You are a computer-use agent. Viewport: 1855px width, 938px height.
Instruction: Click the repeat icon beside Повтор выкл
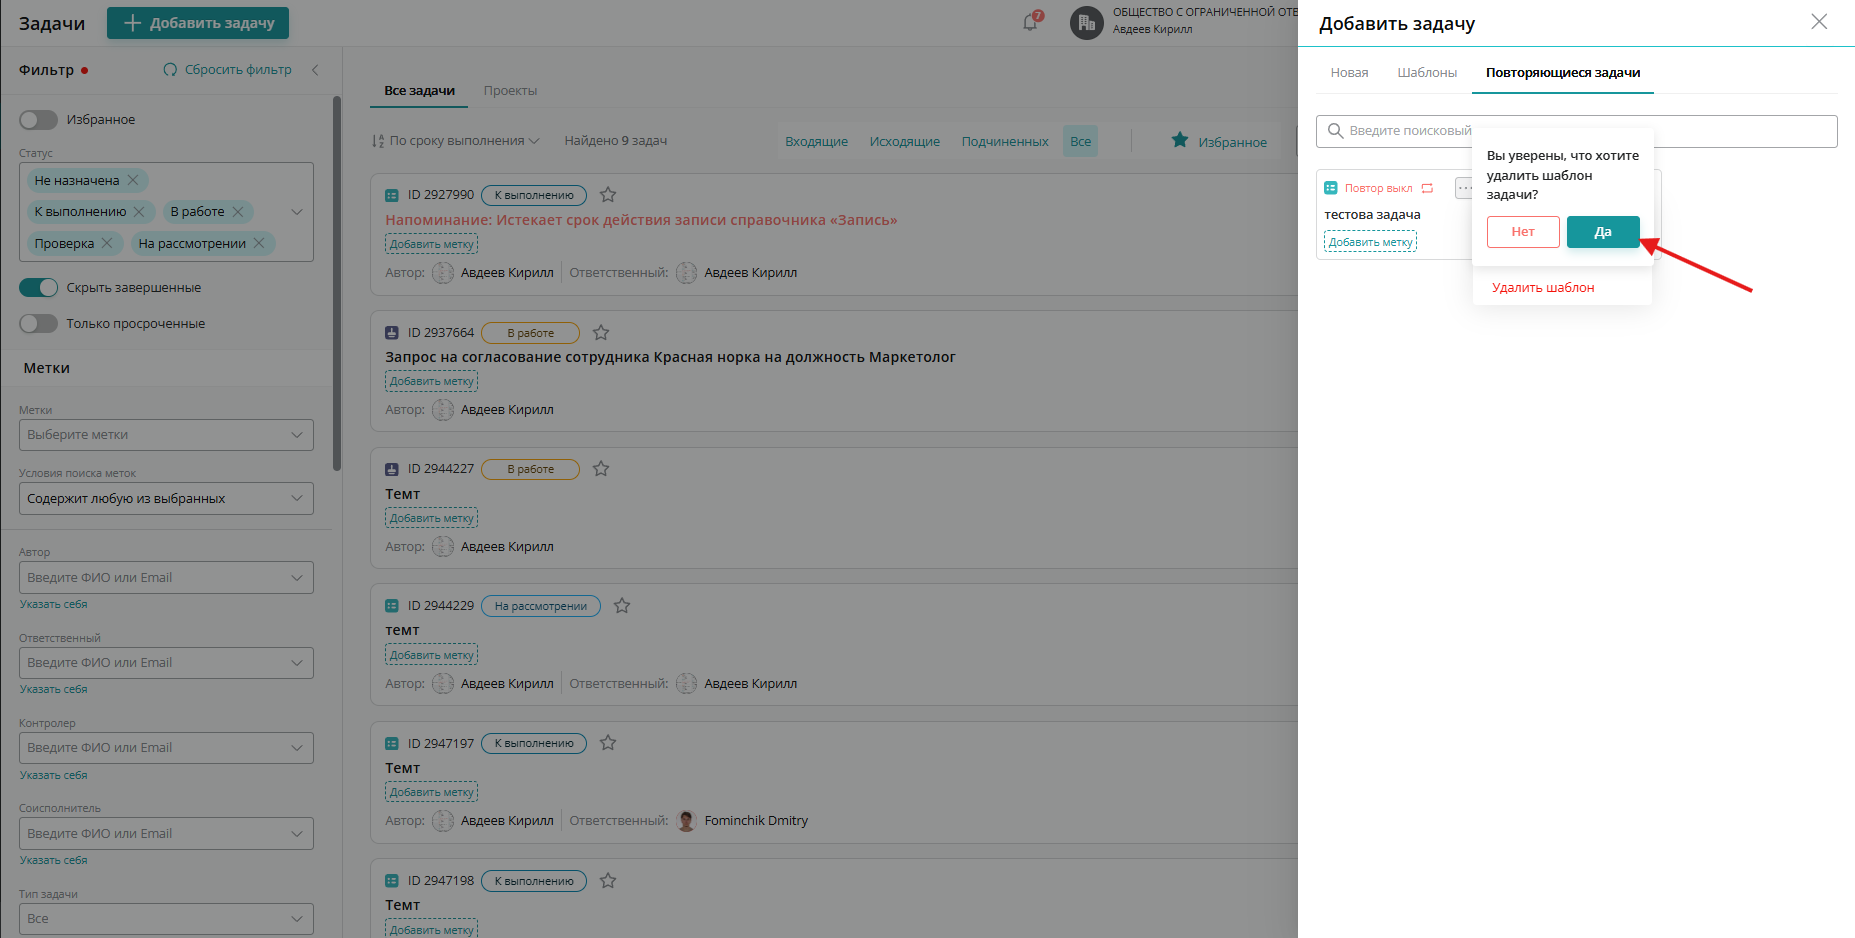pos(1427,188)
